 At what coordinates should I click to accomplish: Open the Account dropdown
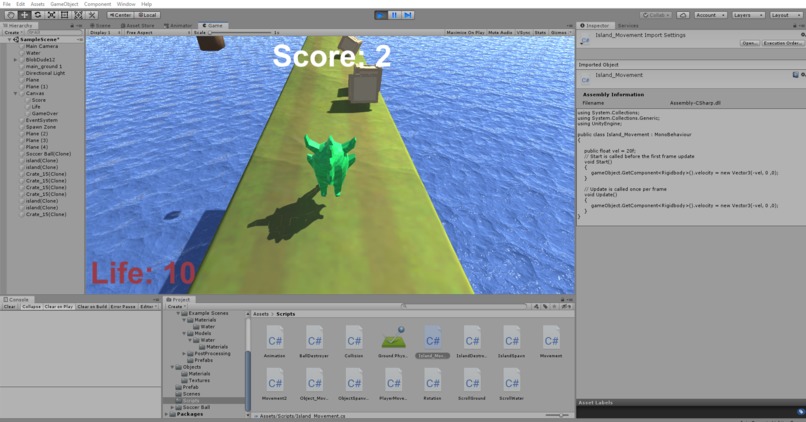pos(710,15)
